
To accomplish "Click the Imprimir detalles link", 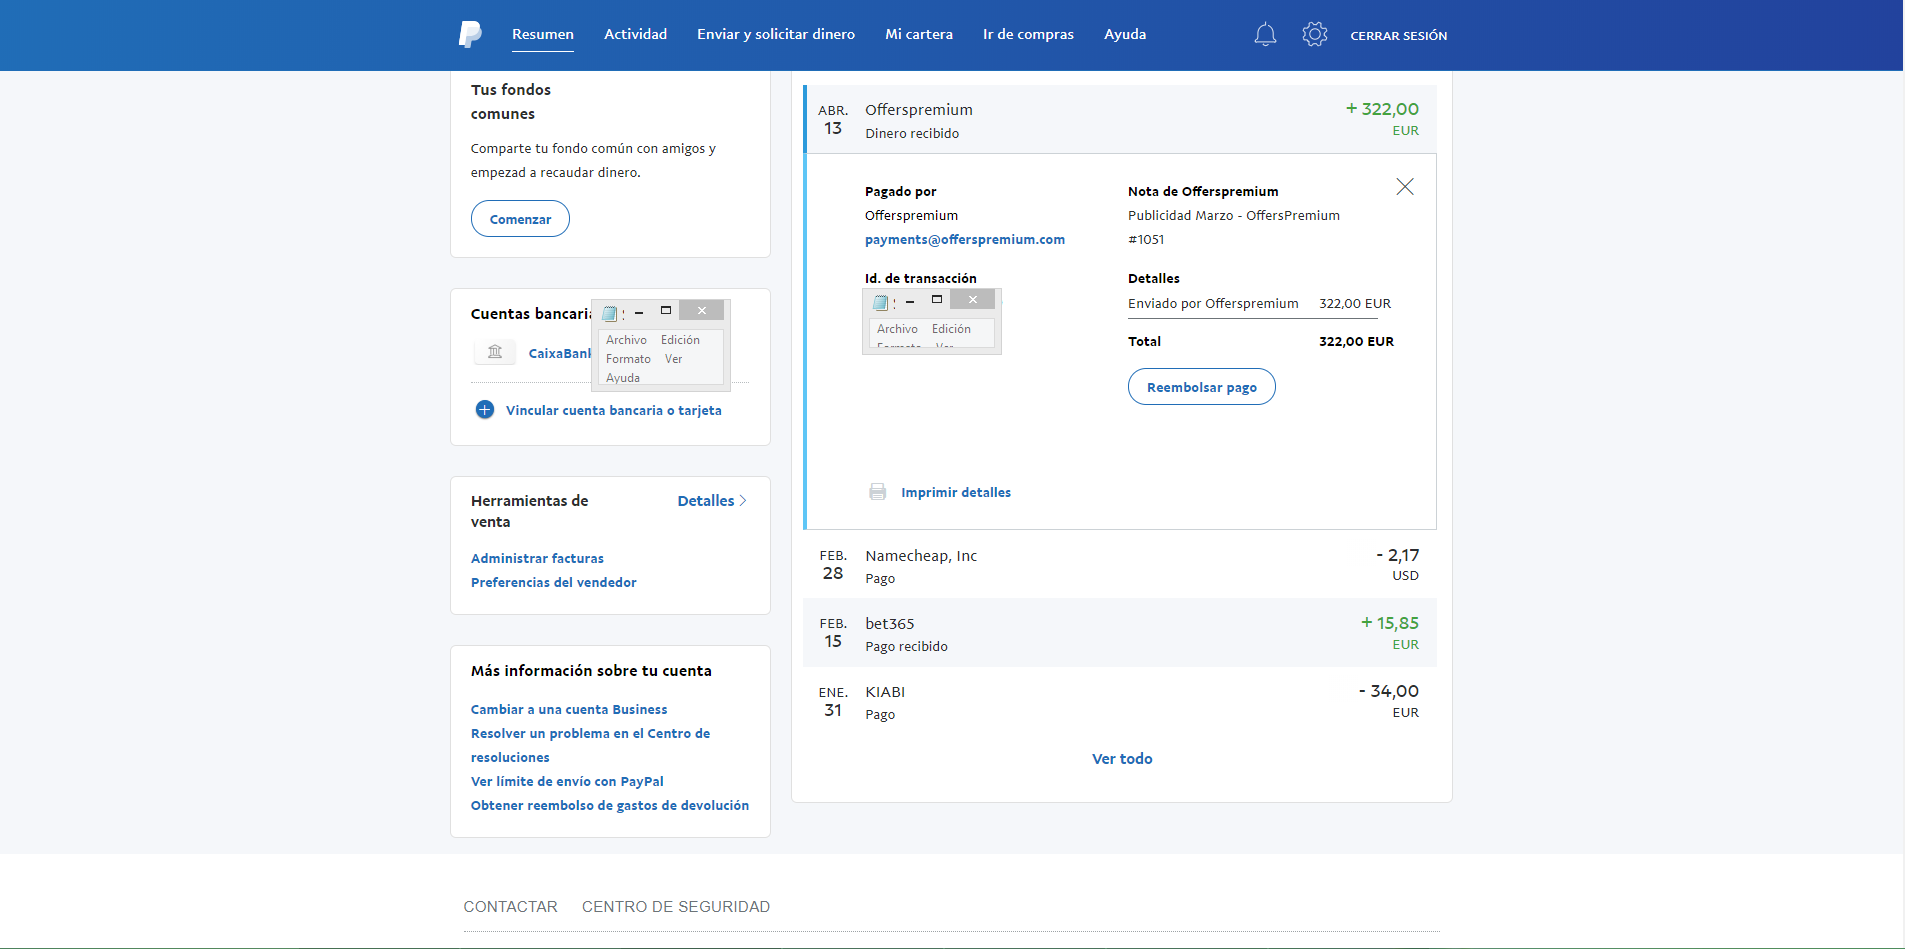I will point(956,492).
